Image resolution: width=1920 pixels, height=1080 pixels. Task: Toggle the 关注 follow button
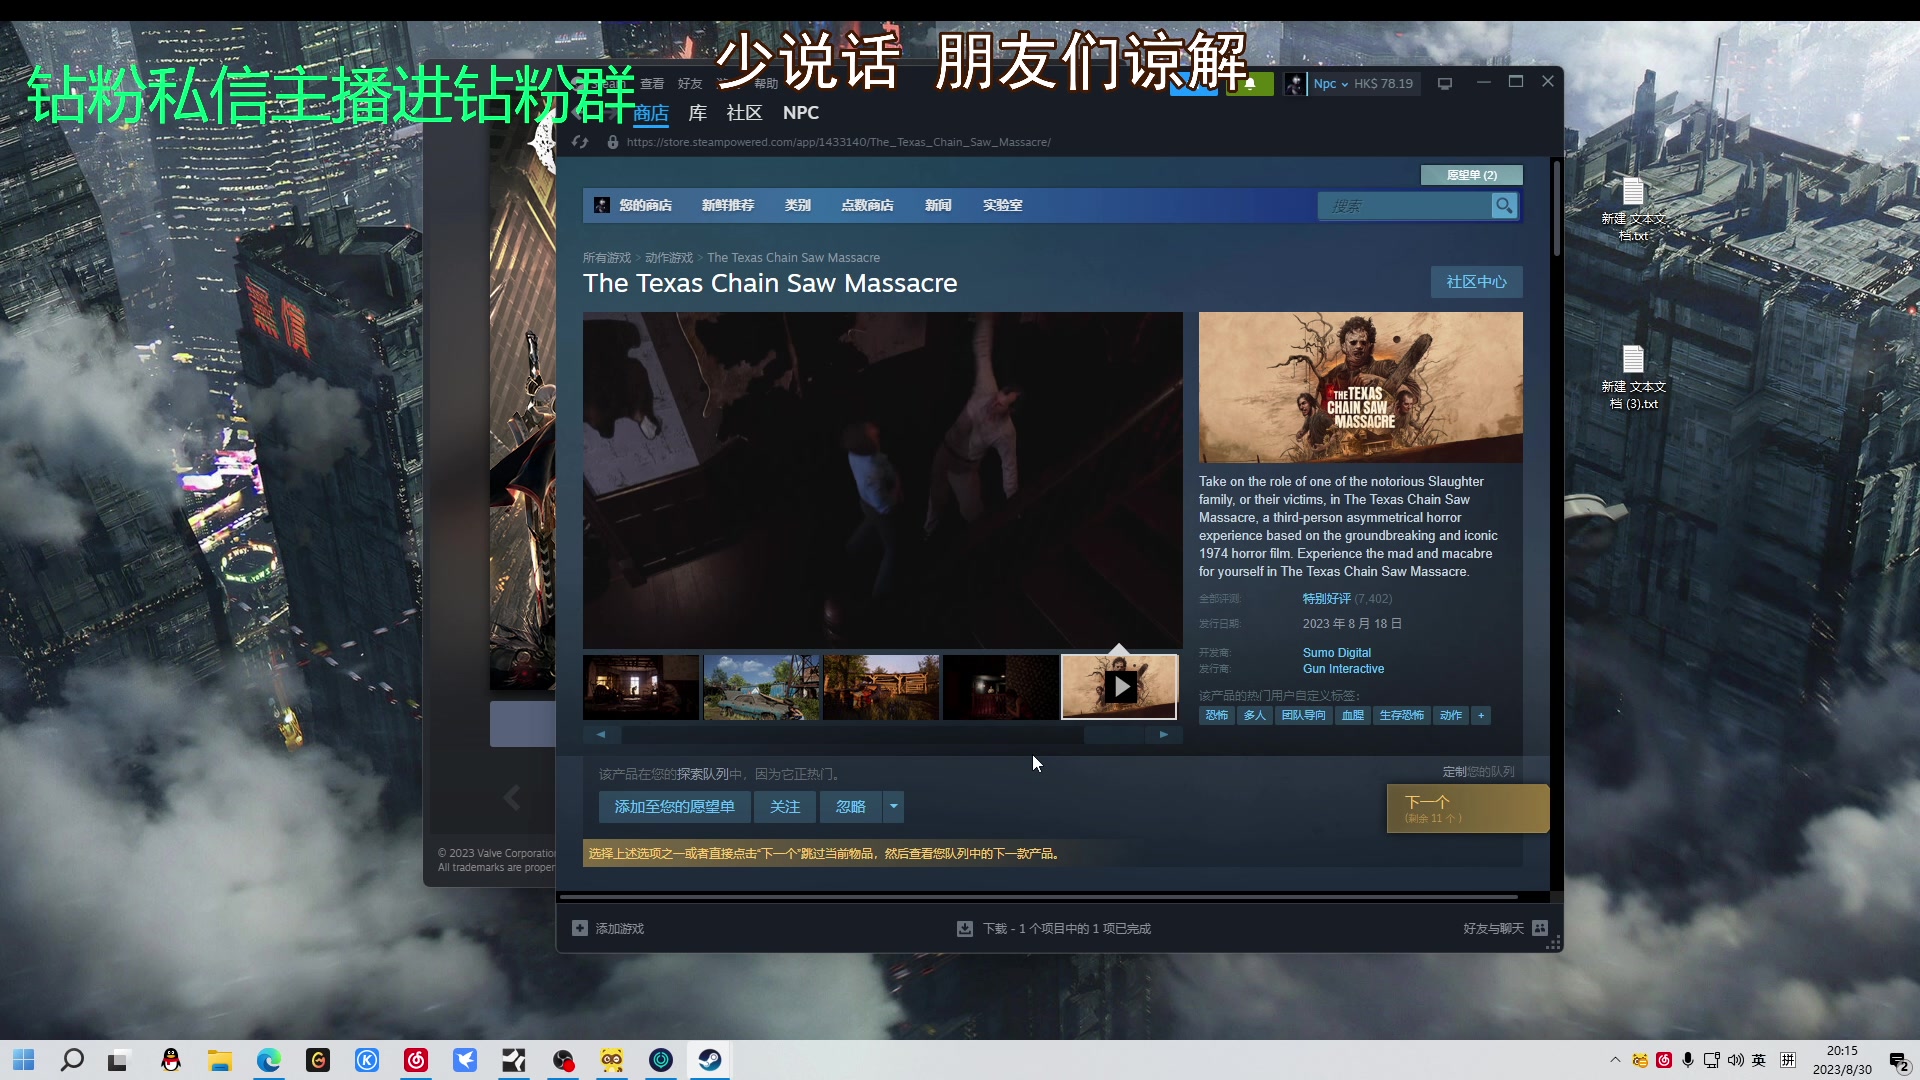(x=785, y=806)
